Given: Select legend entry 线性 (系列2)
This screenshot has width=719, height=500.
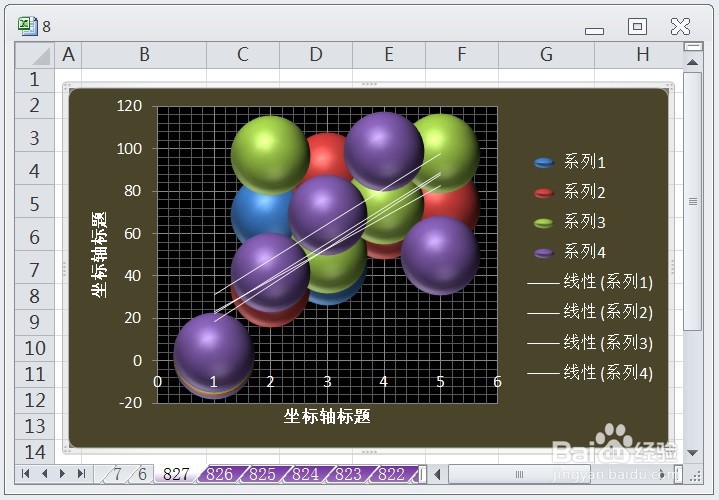Looking at the screenshot, I should (590, 313).
